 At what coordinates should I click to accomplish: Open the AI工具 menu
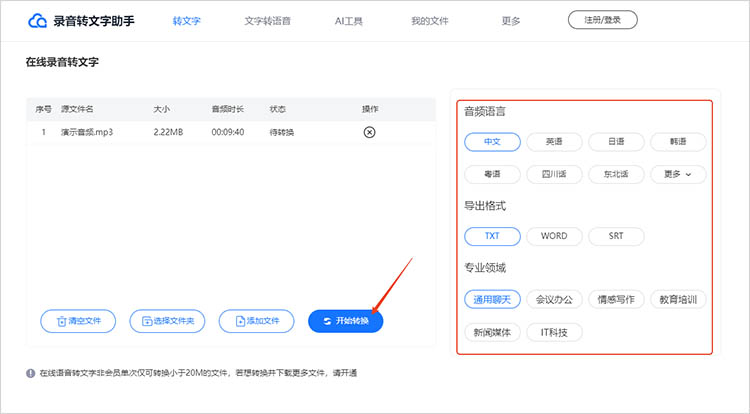[349, 21]
